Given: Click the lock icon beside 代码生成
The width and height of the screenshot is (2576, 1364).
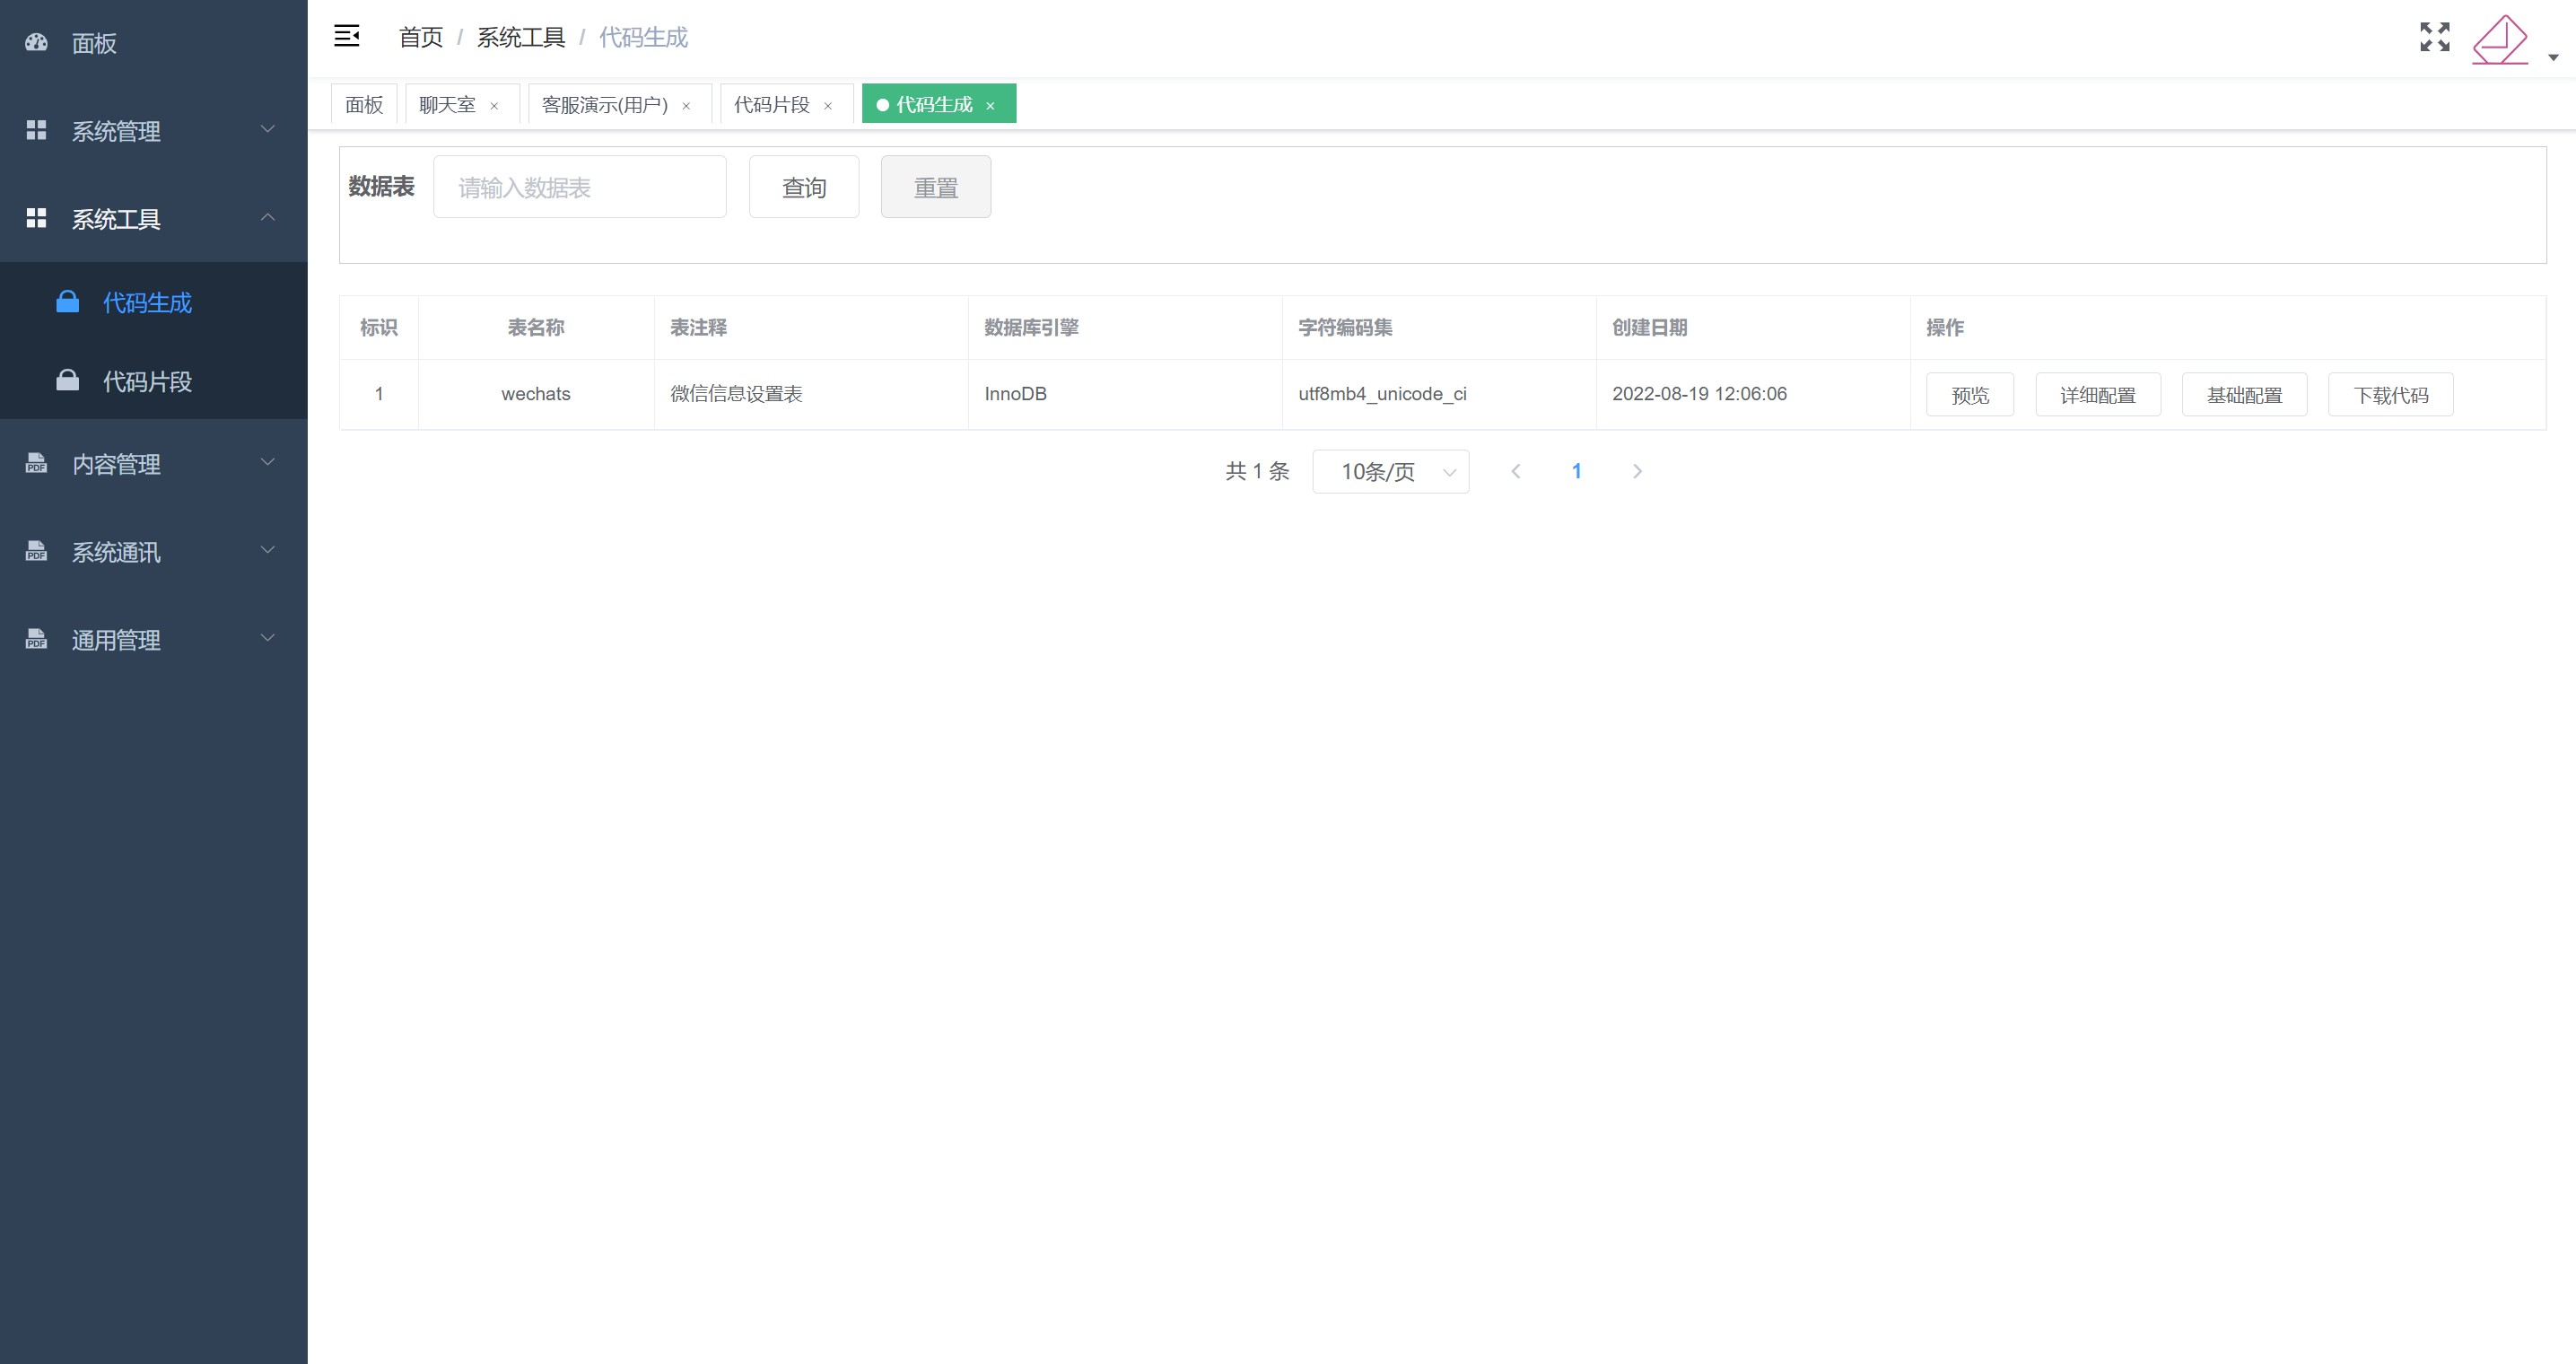Looking at the screenshot, I should (x=67, y=301).
